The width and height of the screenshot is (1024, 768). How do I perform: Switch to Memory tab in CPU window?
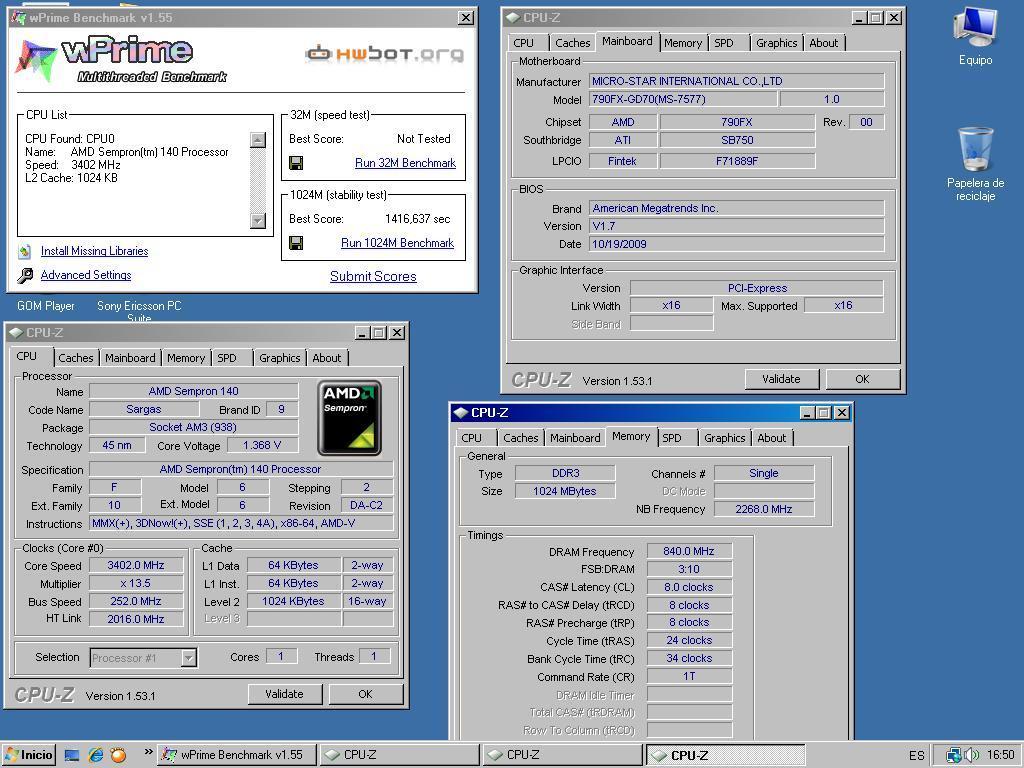pos(185,358)
